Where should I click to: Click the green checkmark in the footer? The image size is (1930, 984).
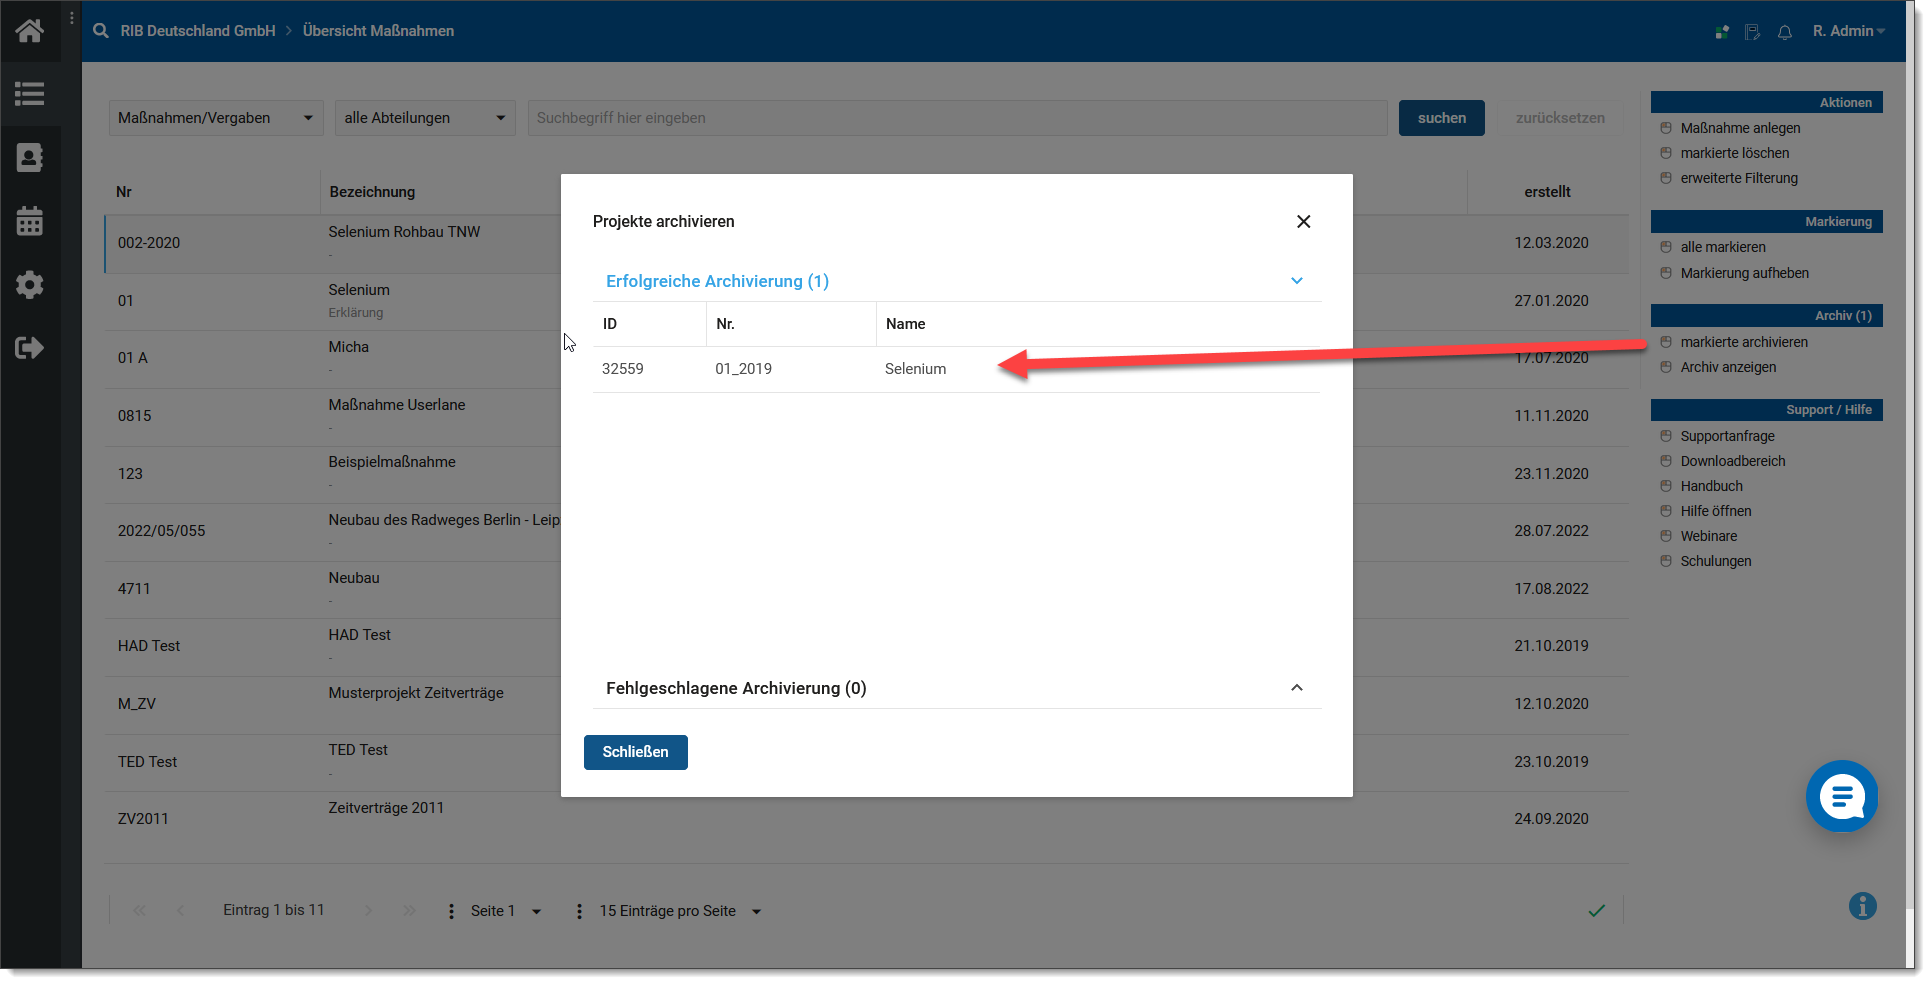coord(1597,910)
